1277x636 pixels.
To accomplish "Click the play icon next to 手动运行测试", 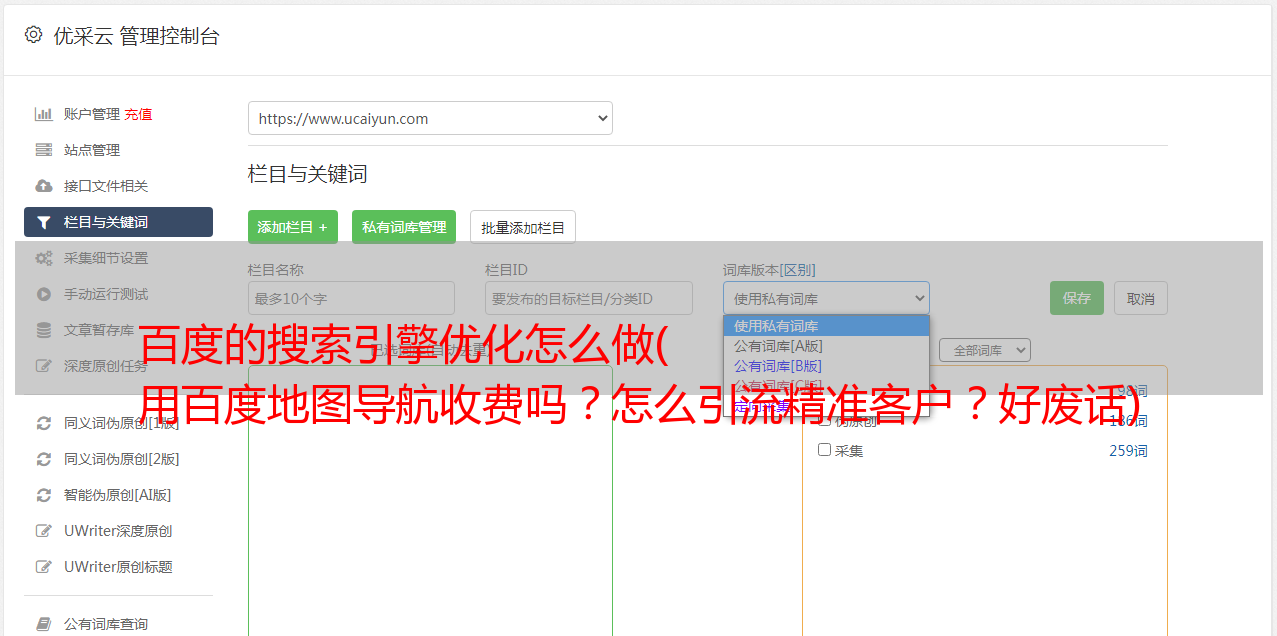I will pyautogui.click(x=43, y=294).
